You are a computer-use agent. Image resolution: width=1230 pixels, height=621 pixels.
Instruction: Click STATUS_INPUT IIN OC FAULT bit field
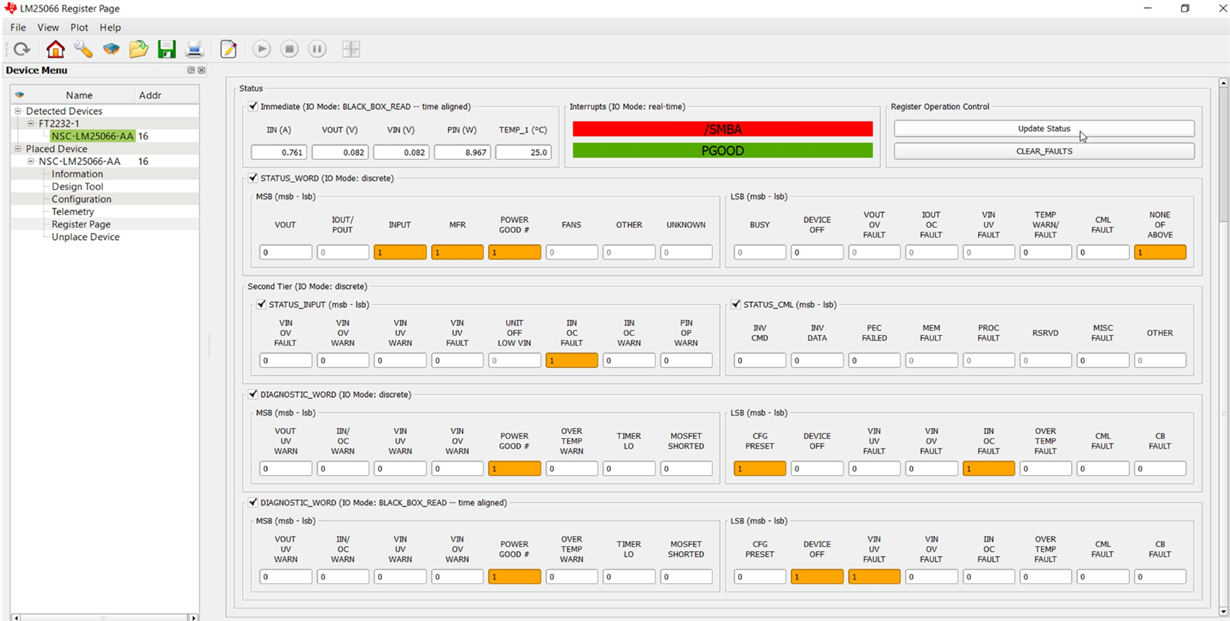tap(572, 360)
